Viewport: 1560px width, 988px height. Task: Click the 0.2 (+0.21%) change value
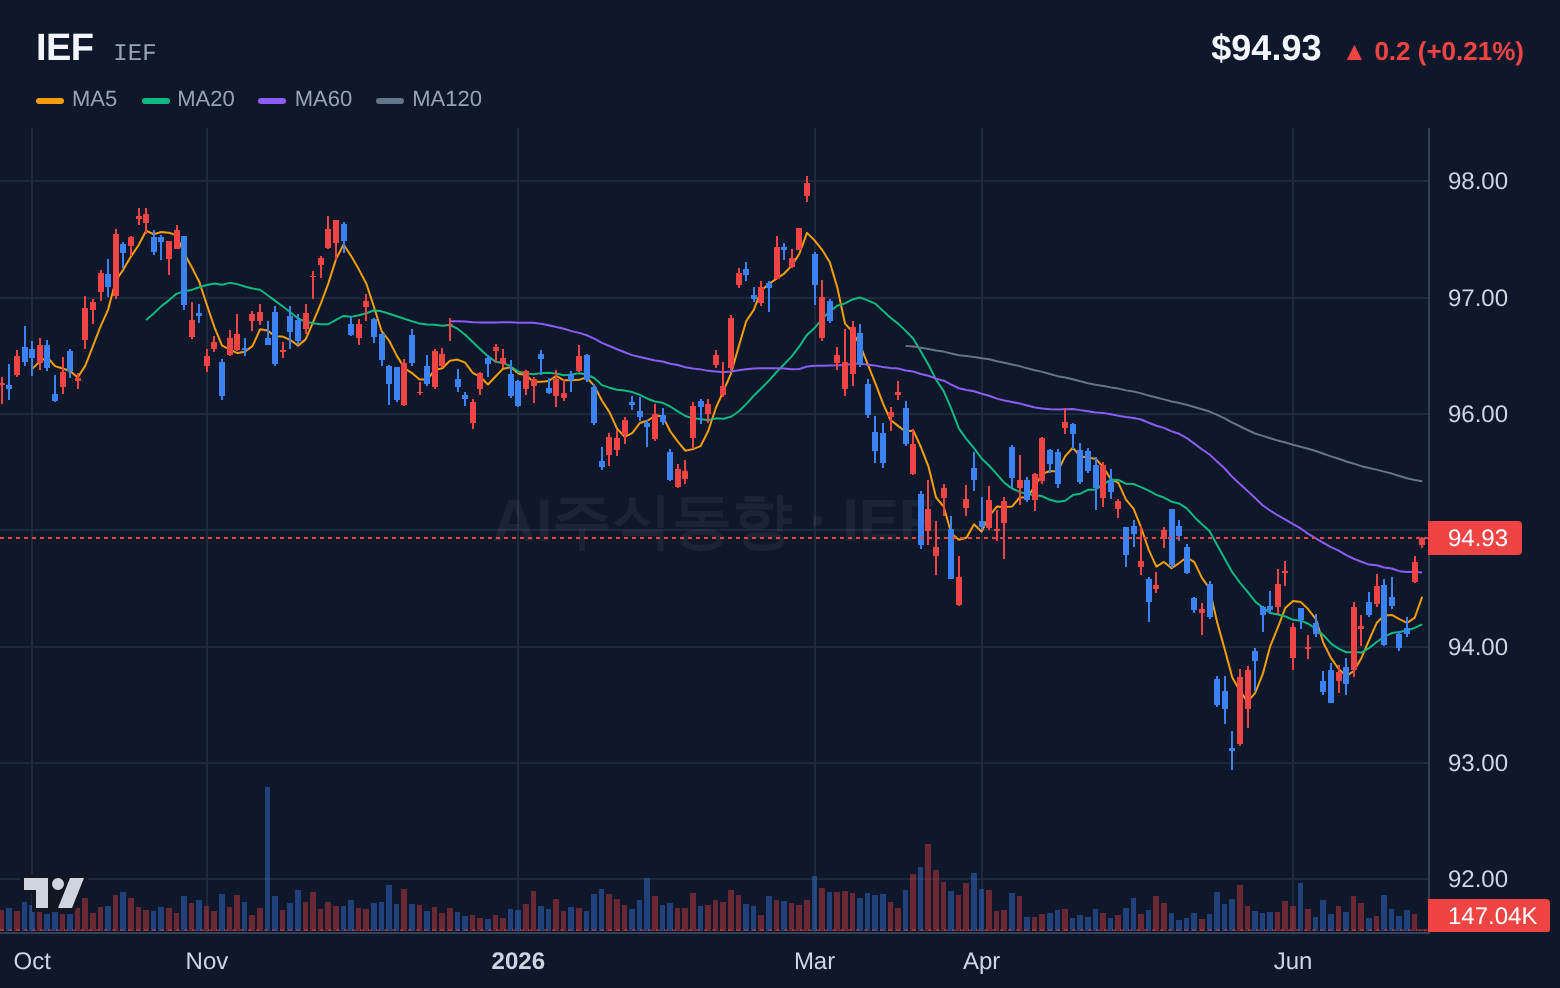click(1449, 51)
